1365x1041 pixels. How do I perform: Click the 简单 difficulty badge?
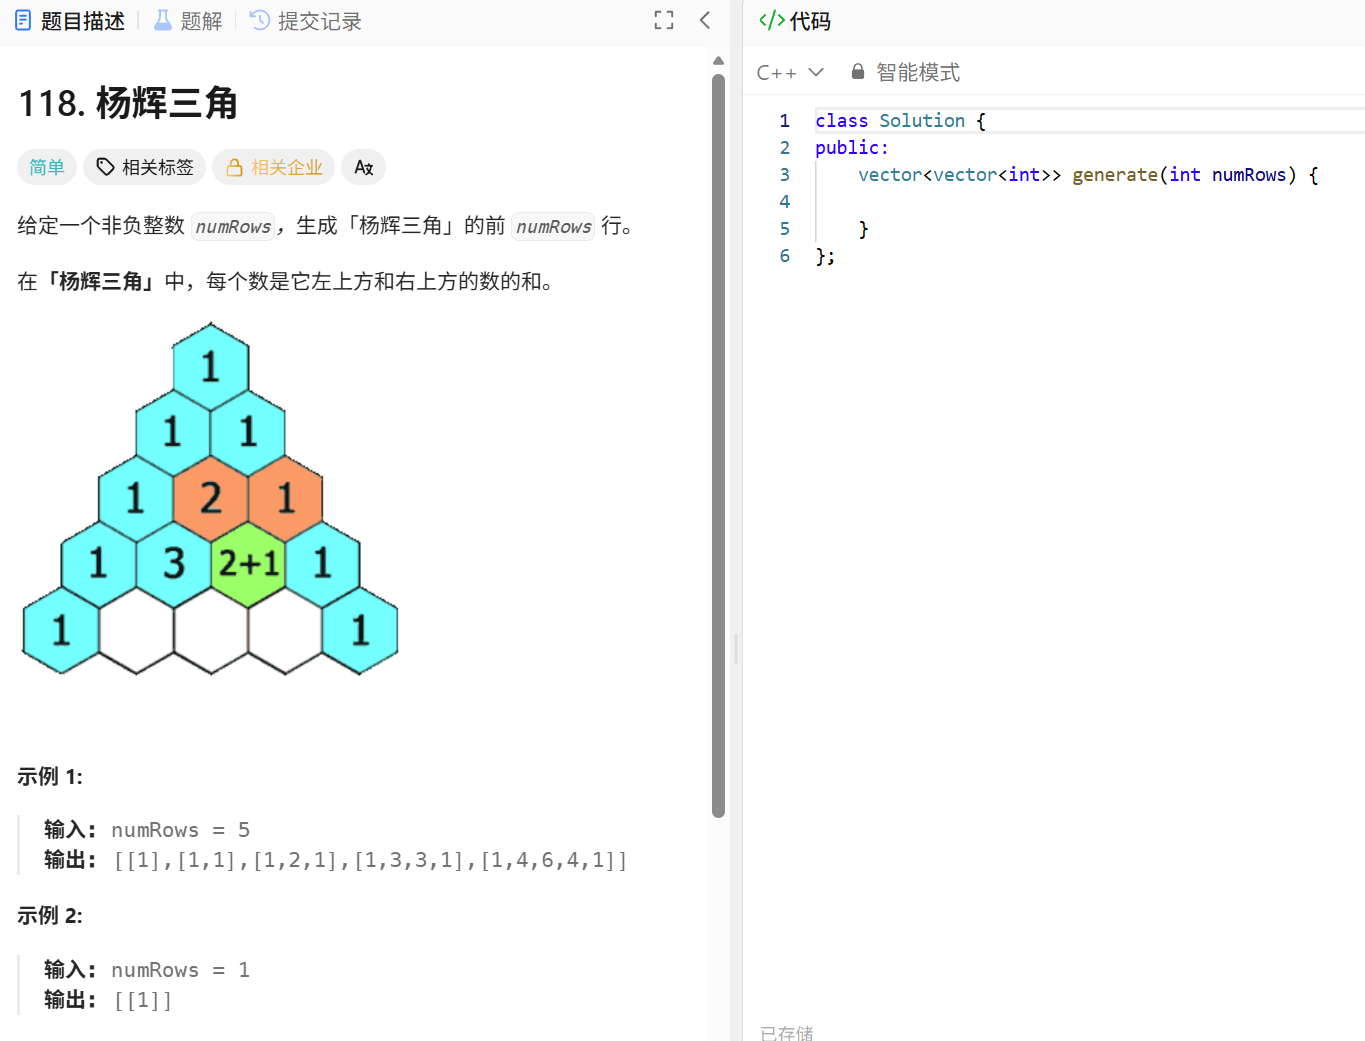pyautogui.click(x=47, y=167)
